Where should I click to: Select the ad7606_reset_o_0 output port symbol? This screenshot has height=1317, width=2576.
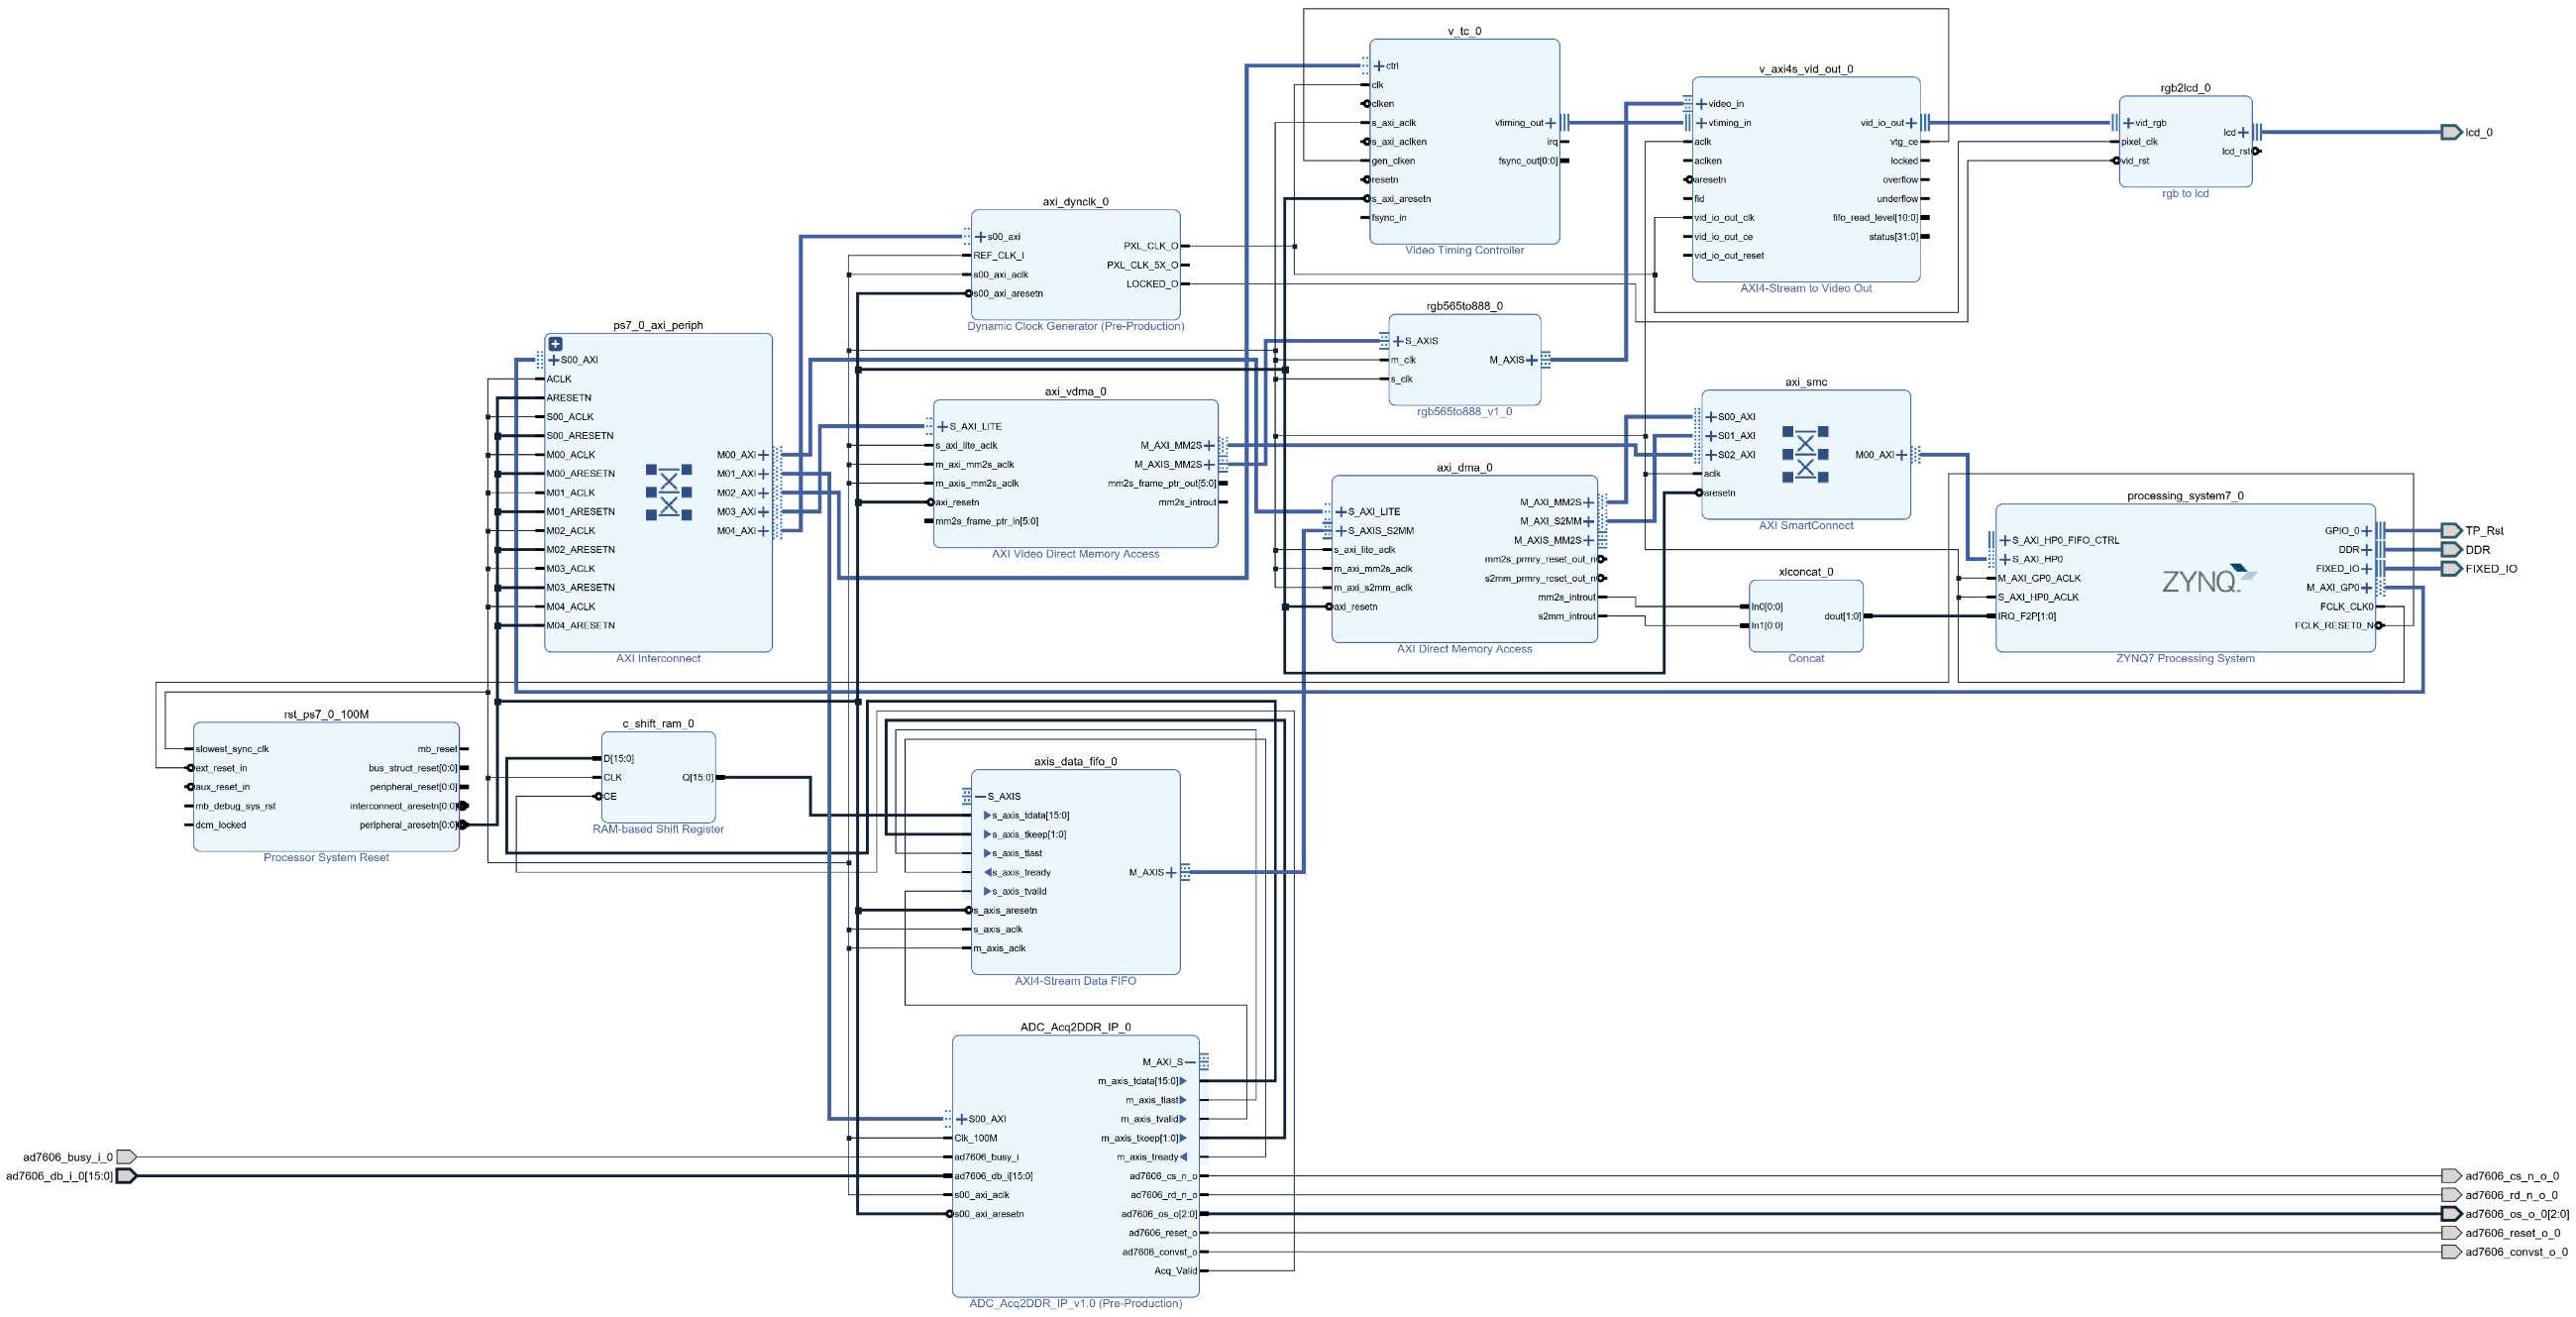coord(2451,1233)
